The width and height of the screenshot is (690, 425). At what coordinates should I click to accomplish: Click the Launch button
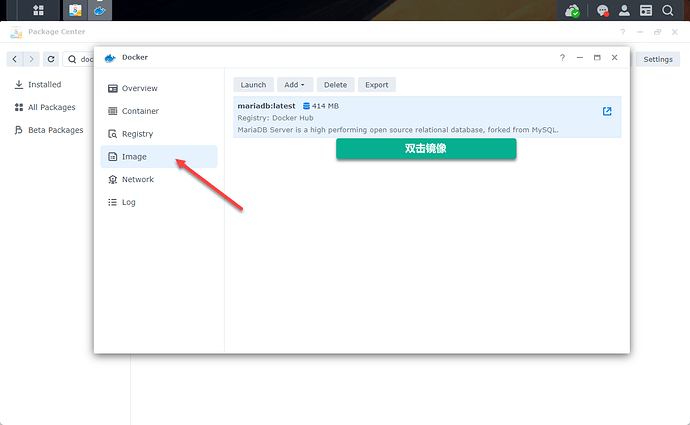click(253, 84)
